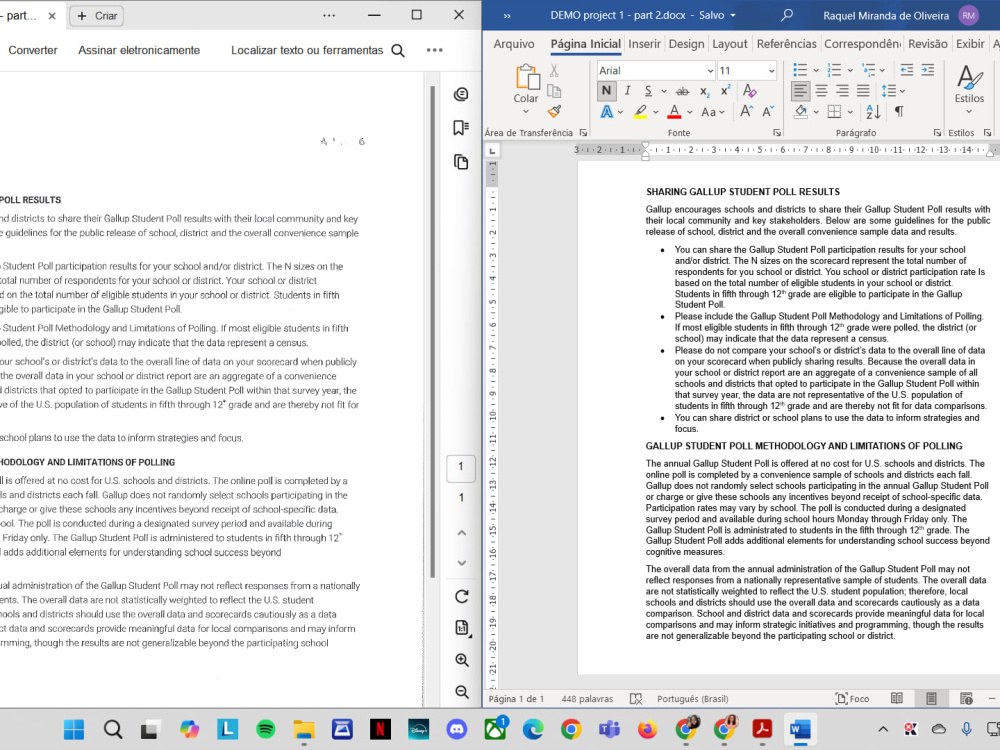Open bookmarks icon in PDF sidebar
Image resolution: width=1000 pixels, height=750 pixels.
click(x=461, y=128)
